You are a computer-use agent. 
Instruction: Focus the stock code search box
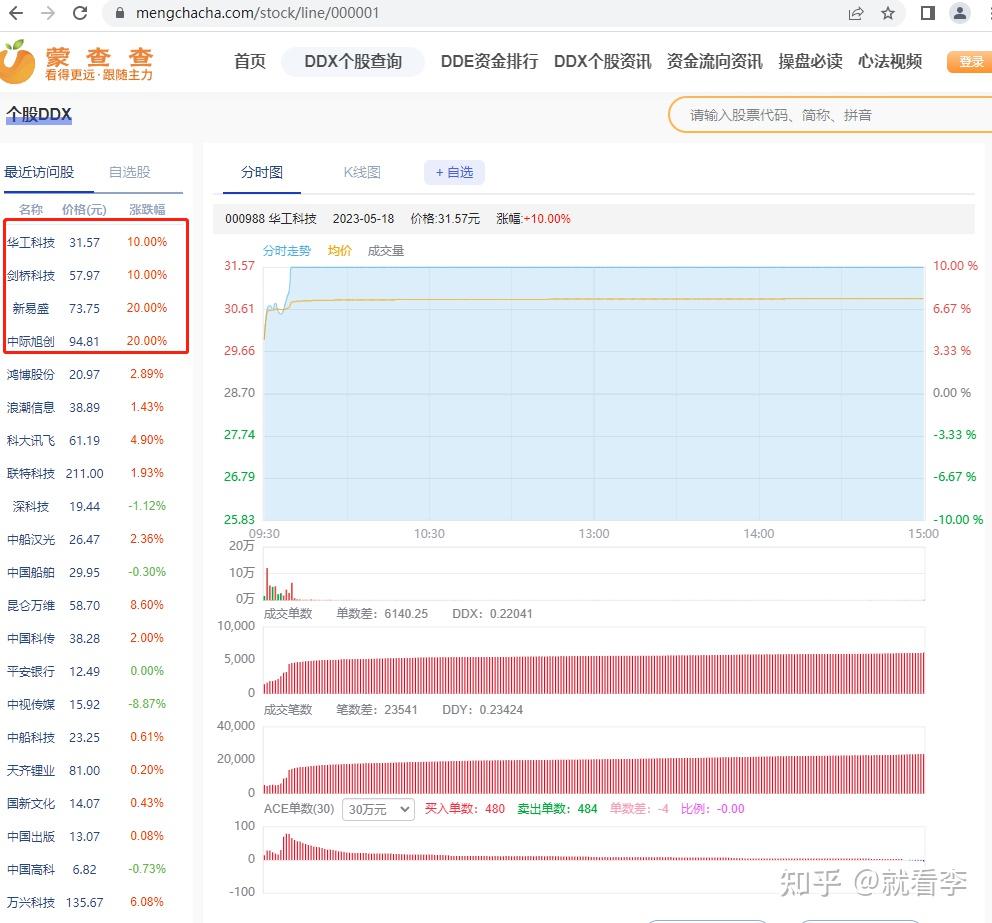pyautogui.click(x=830, y=115)
